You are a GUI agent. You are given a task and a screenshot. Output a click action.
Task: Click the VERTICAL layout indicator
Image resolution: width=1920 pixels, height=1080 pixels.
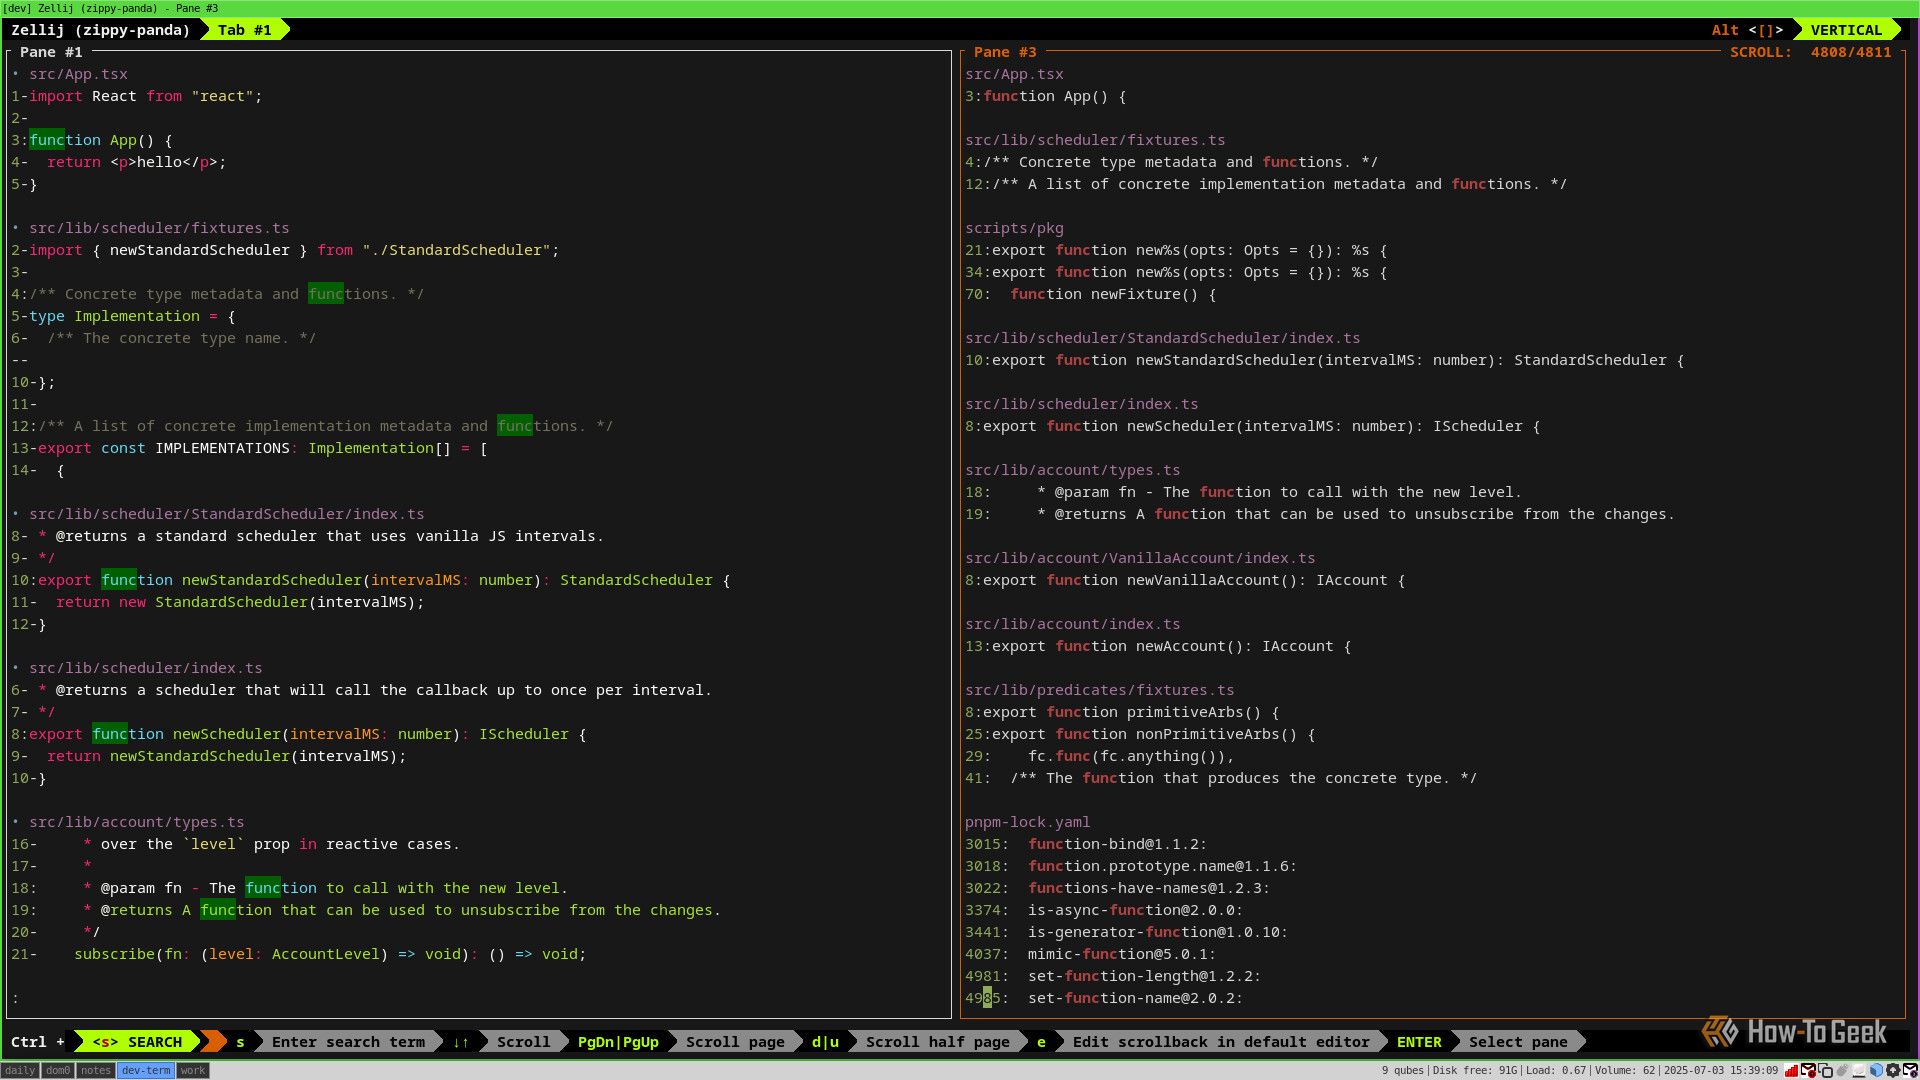click(x=1846, y=30)
